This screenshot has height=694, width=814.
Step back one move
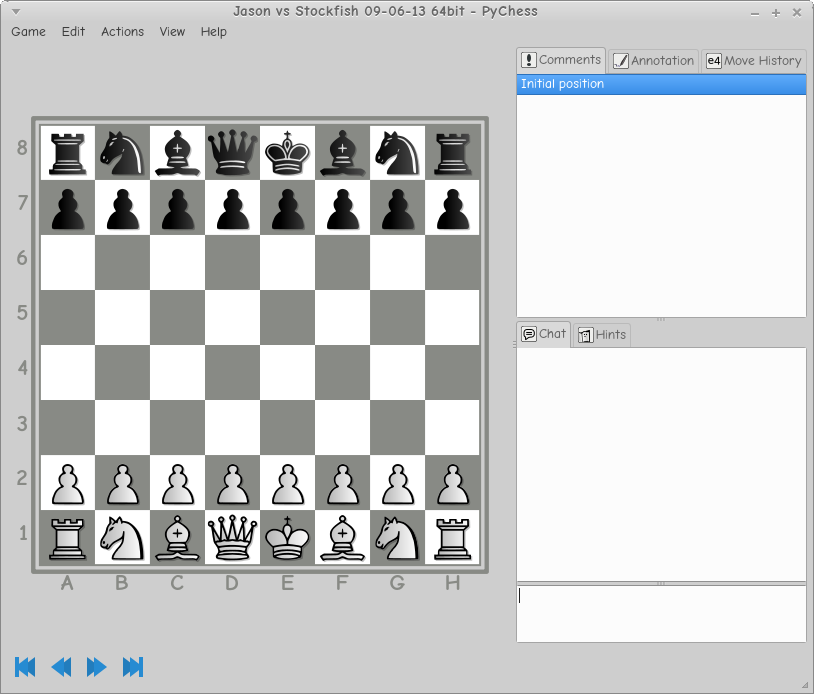(61, 667)
